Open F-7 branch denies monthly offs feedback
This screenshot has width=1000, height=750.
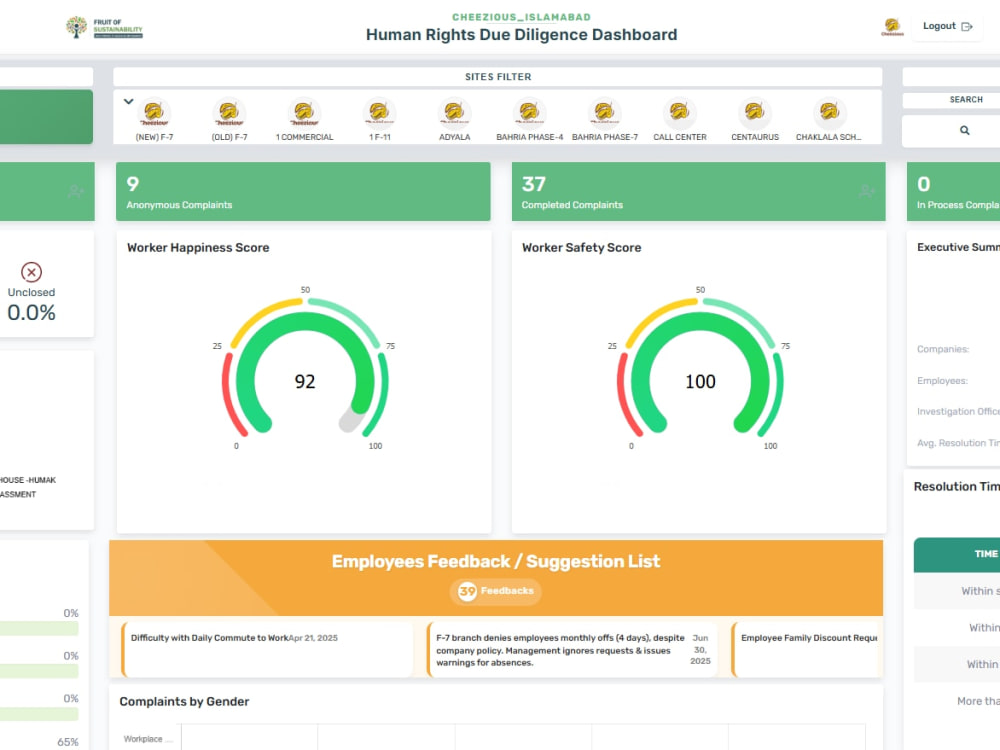573,649
